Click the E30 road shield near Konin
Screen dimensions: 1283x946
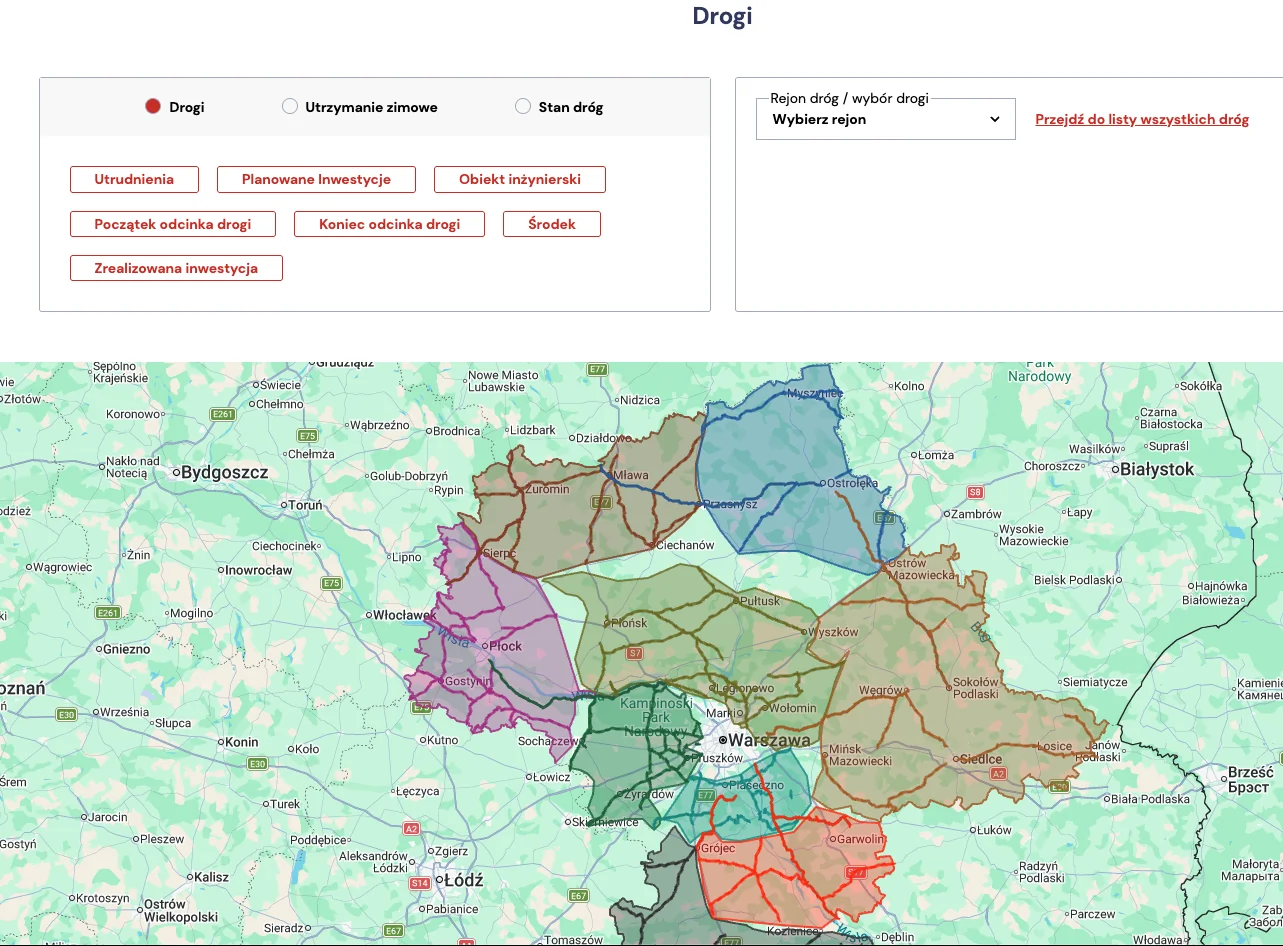[257, 764]
